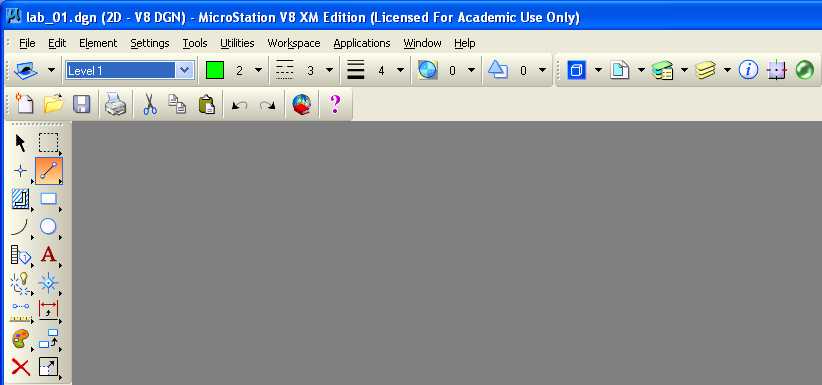Select the Place Fence tool
This screenshot has width=822, height=385.
pos(49,143)
